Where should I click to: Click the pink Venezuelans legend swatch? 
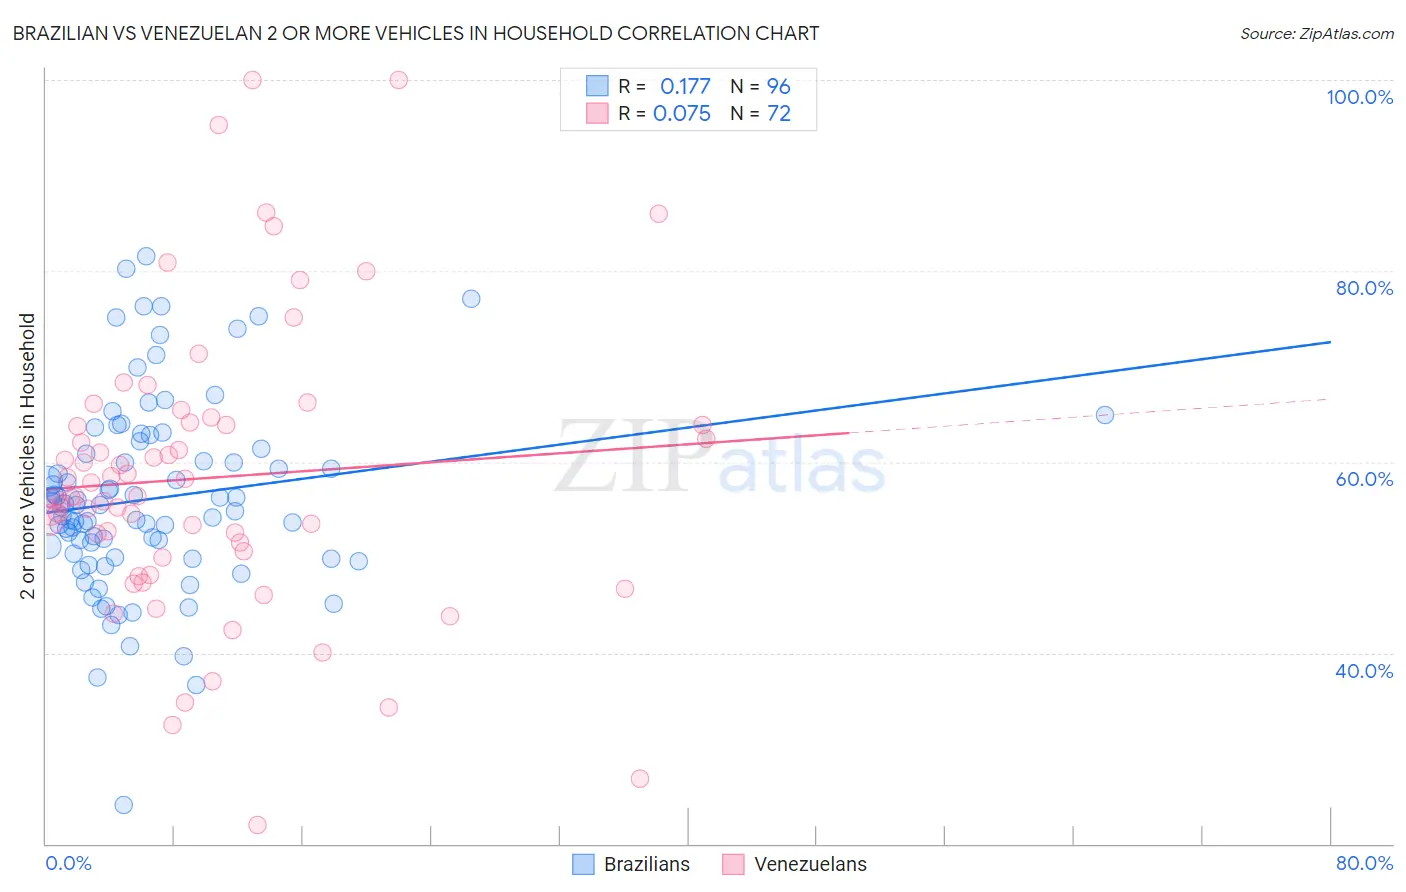tap(733, 864)
